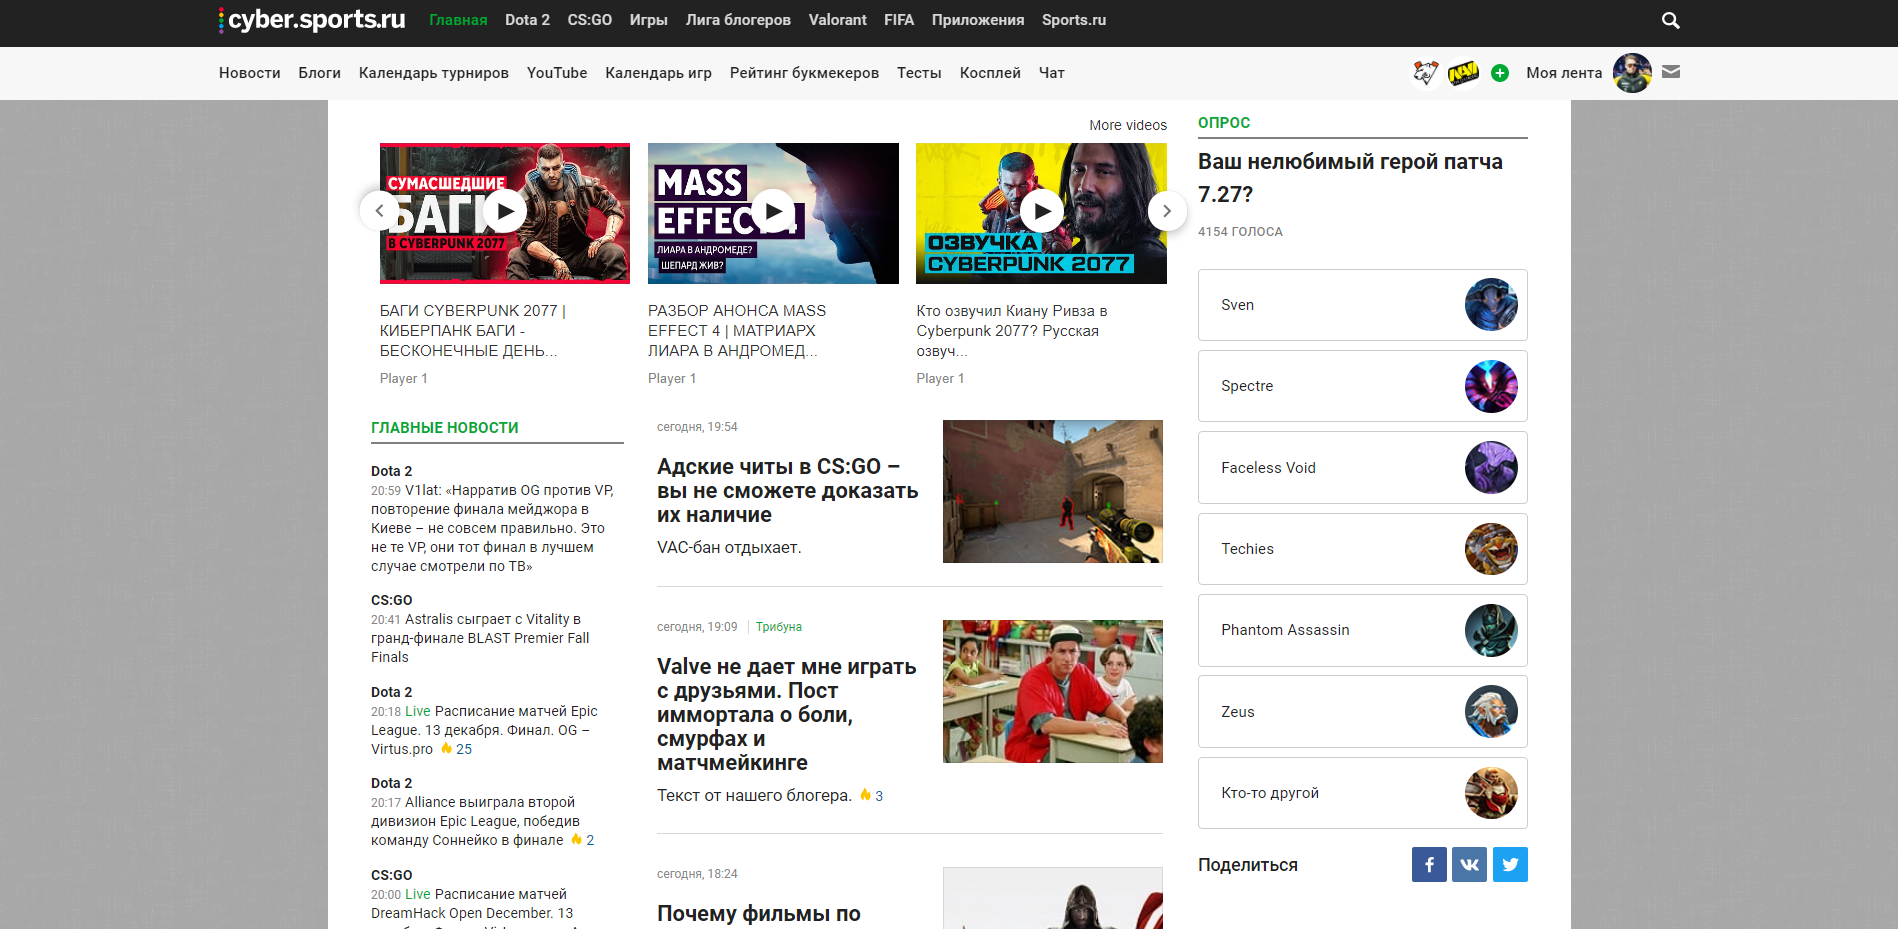Open article Адские читы в CS:GO
The width and height of the screenshot is (1898, 929).
coord(788,490)
